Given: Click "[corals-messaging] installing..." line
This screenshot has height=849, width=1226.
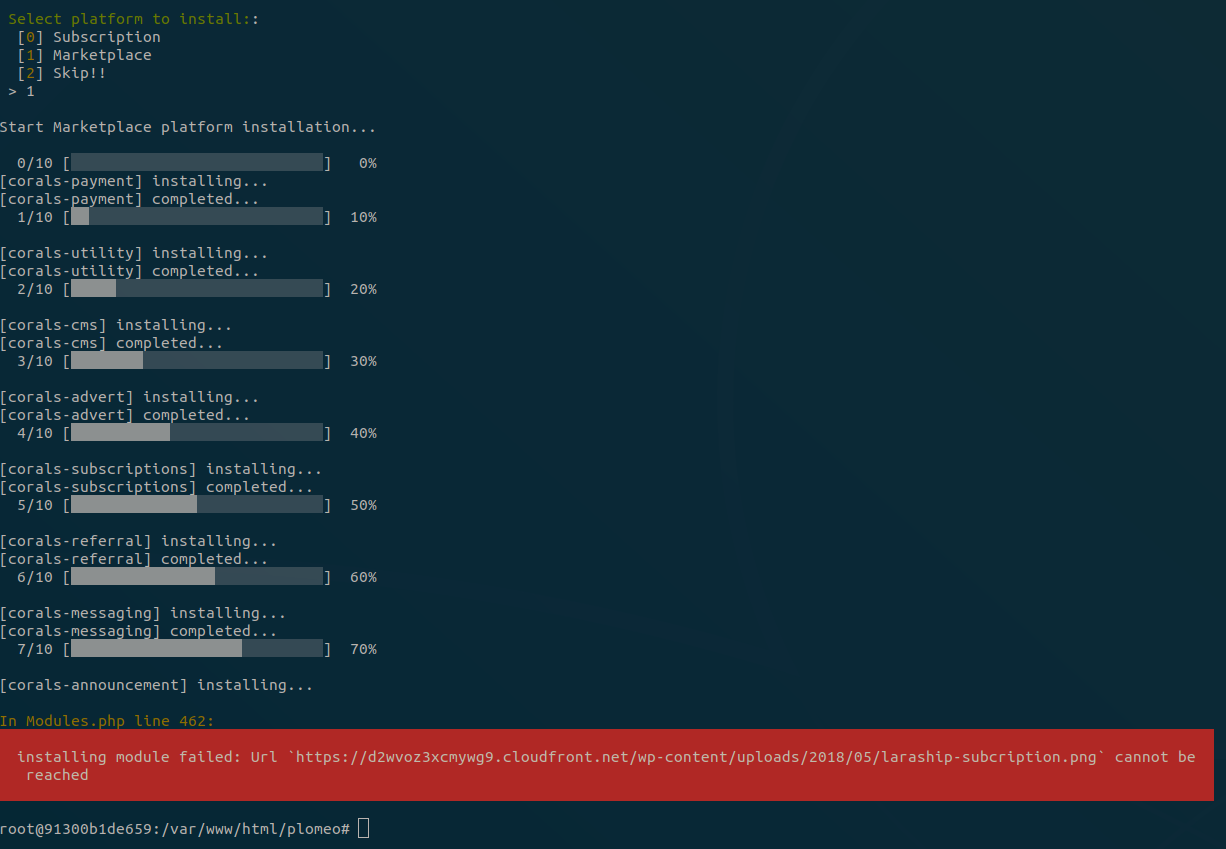Looking at the screenshot, I should (x=143, y=613).
